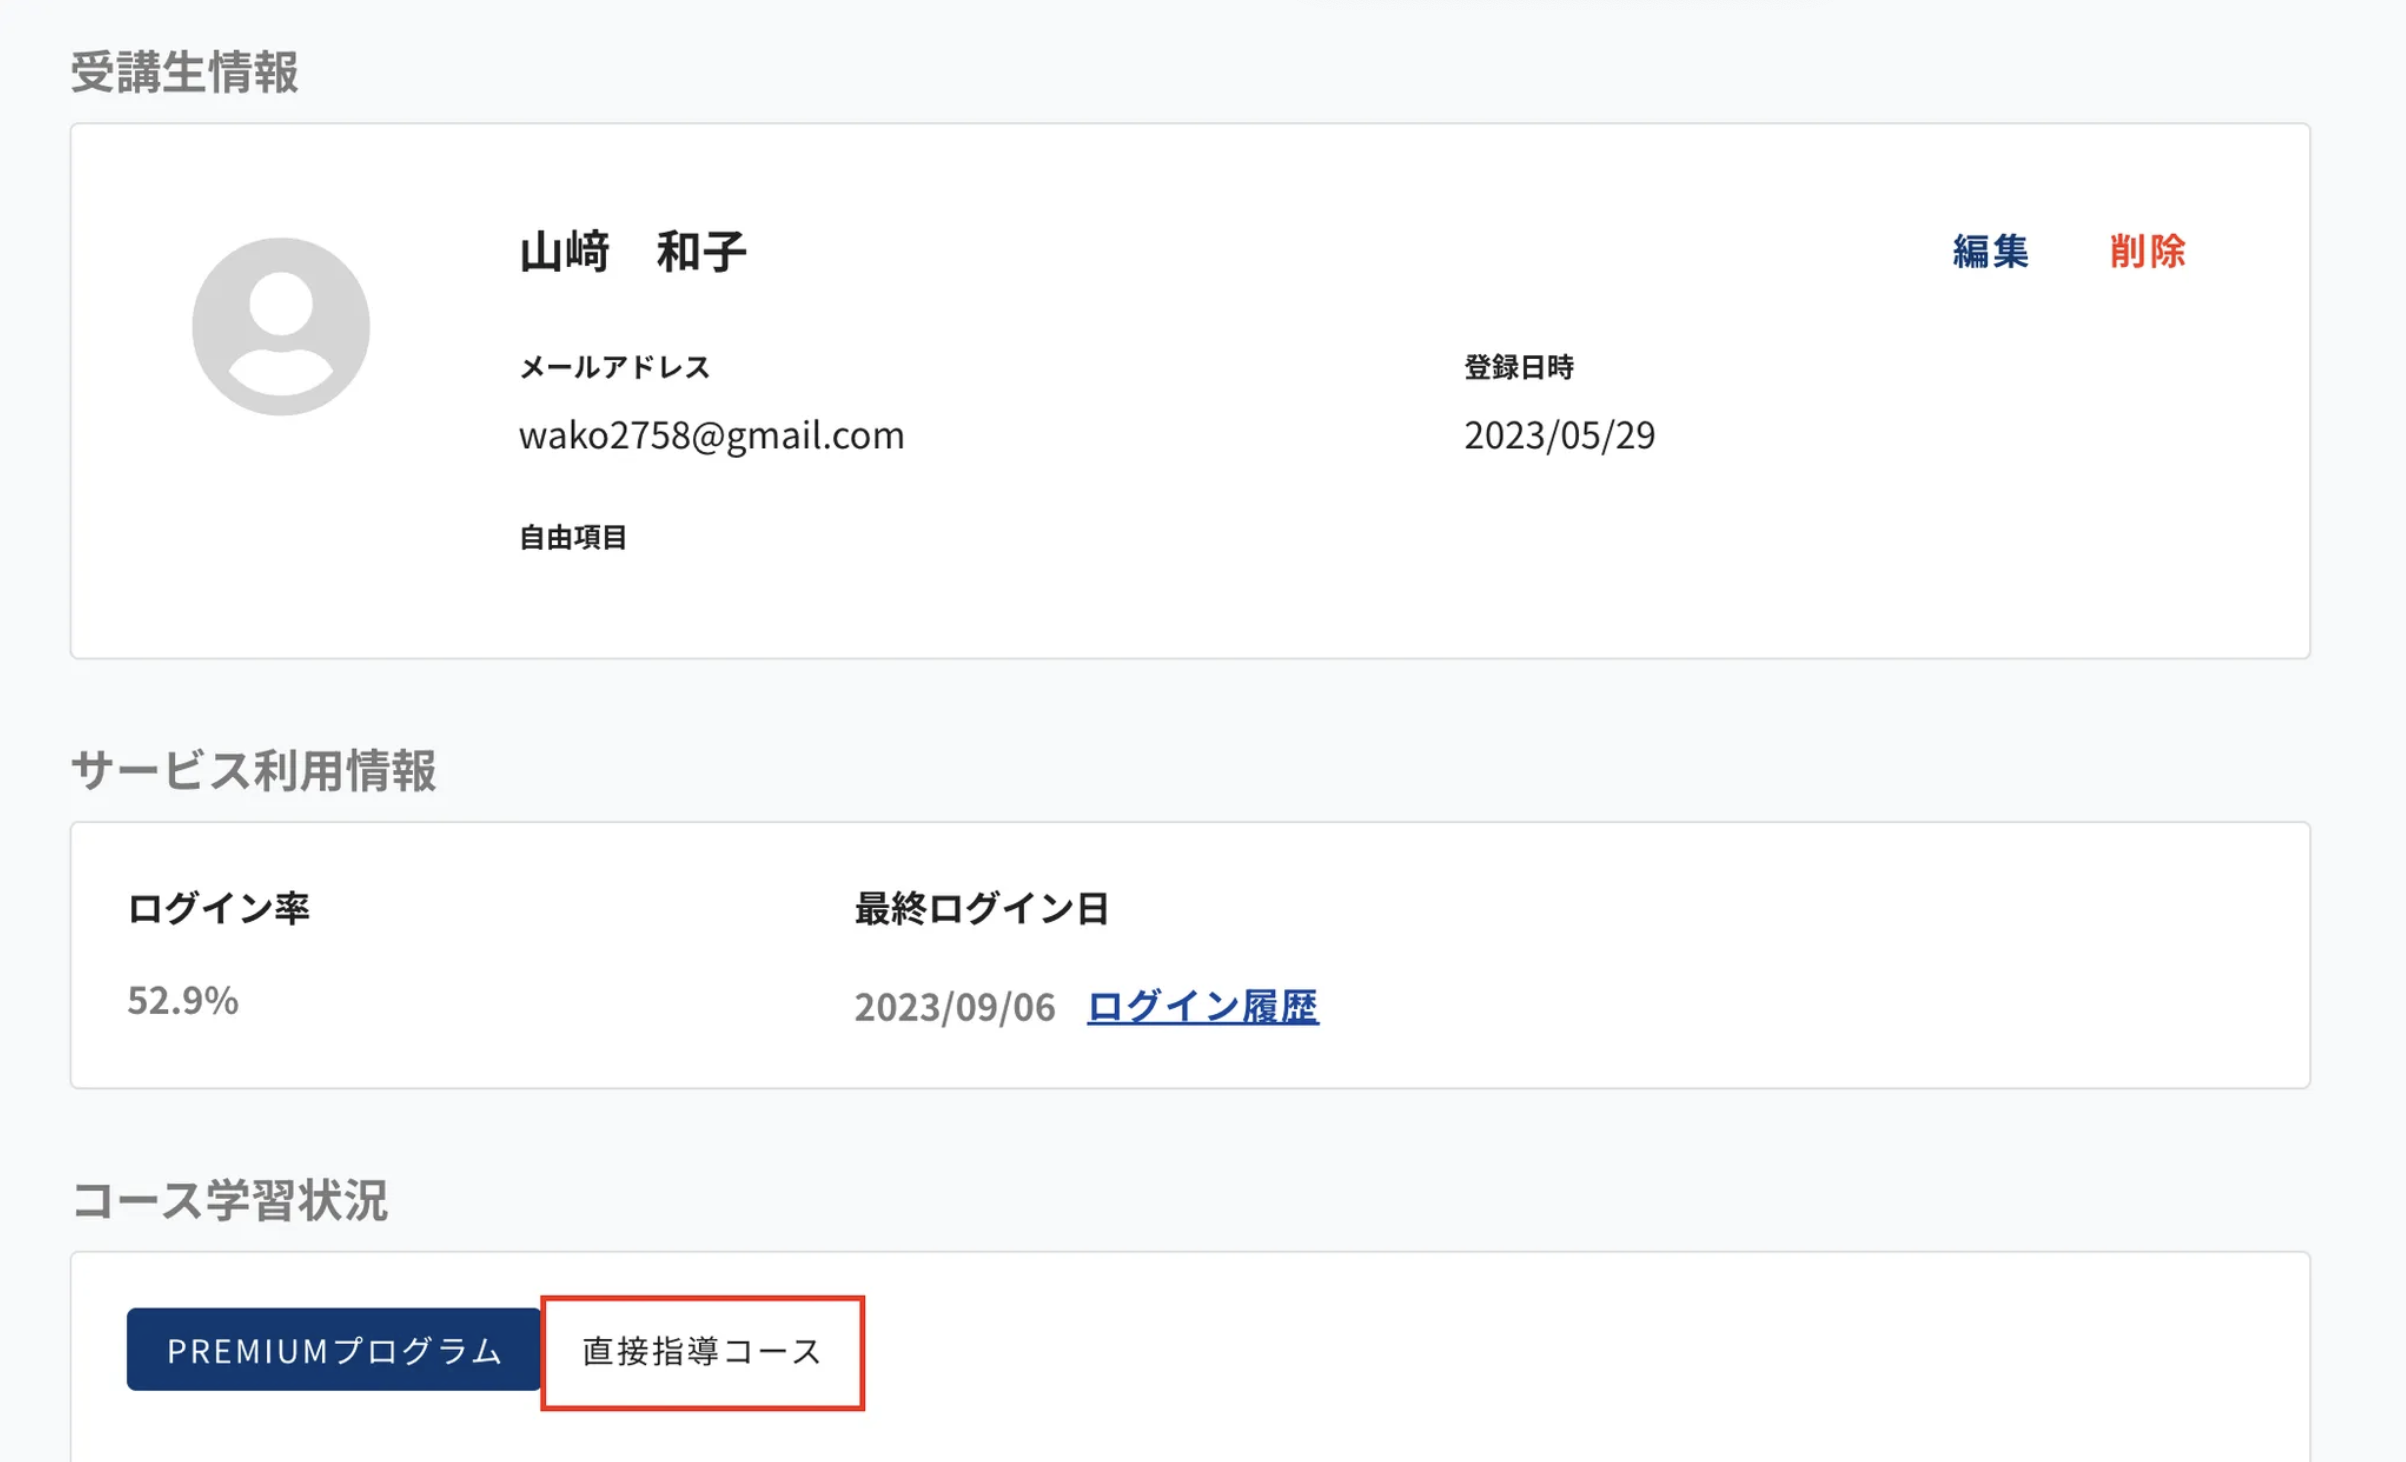Open the ログイン履歴 link
This screenshot has height=1462, width=2406.
tap(1202, 1007)
